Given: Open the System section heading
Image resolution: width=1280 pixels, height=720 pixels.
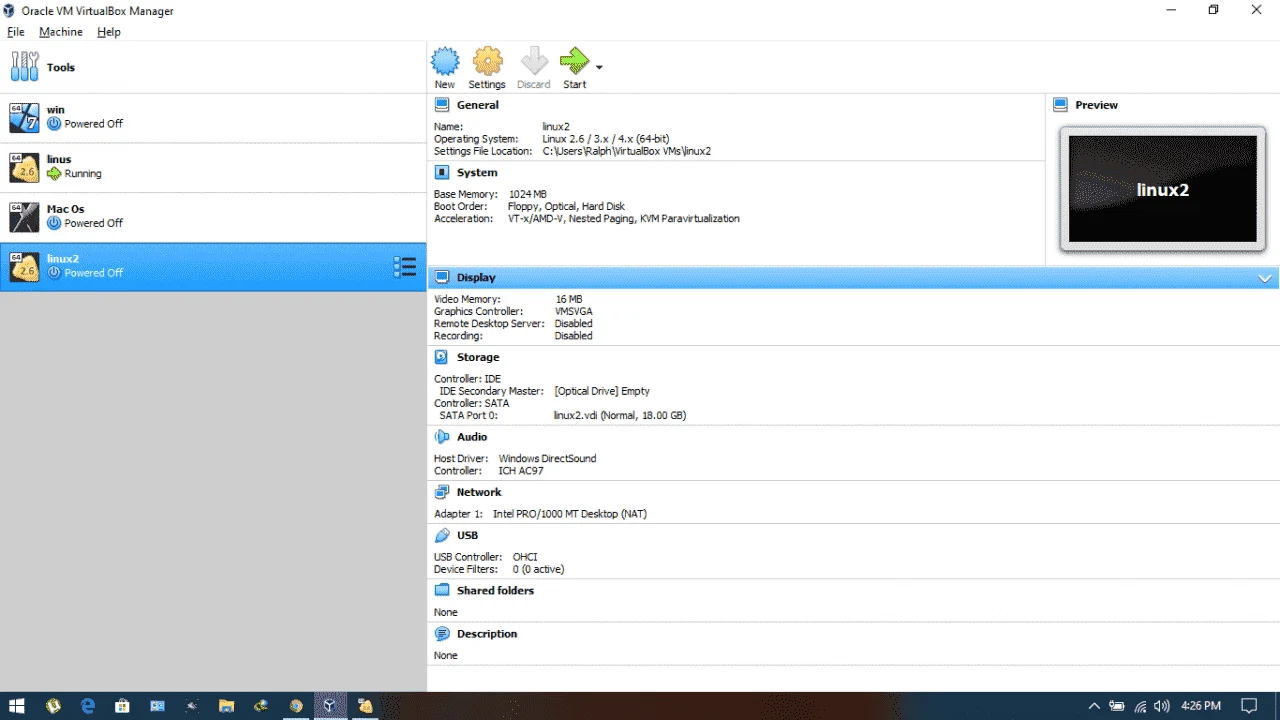Looking at the screenshot, I should pos(477,173).
